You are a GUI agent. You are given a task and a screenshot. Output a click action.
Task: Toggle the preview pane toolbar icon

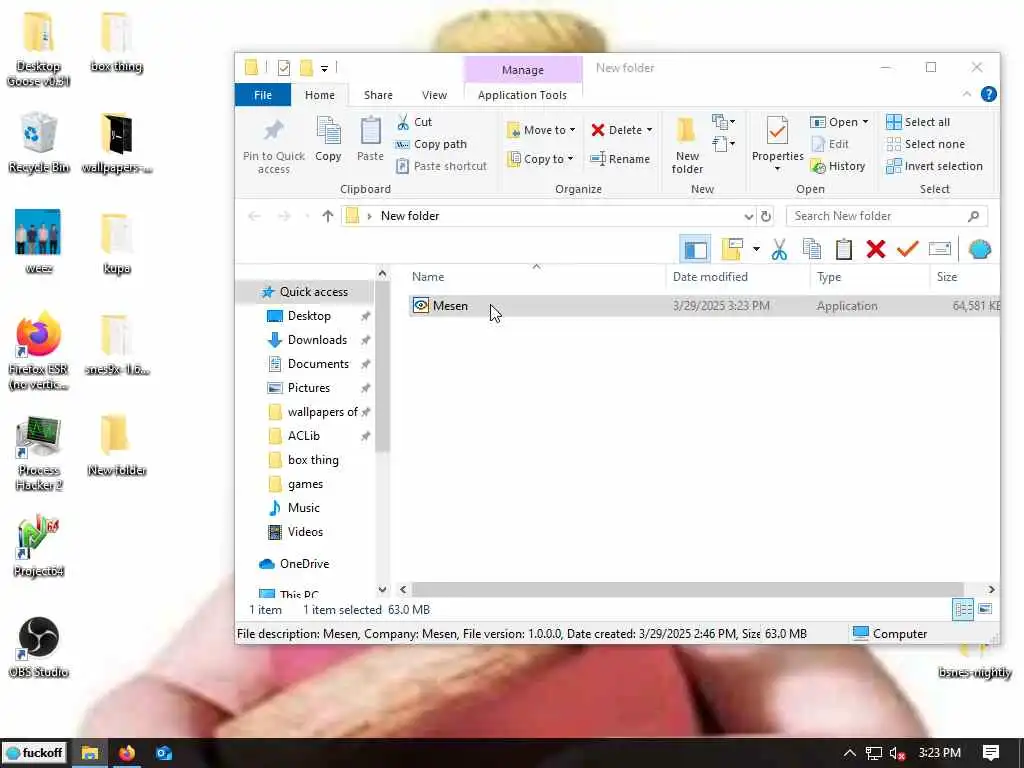[x=695, y=249]
